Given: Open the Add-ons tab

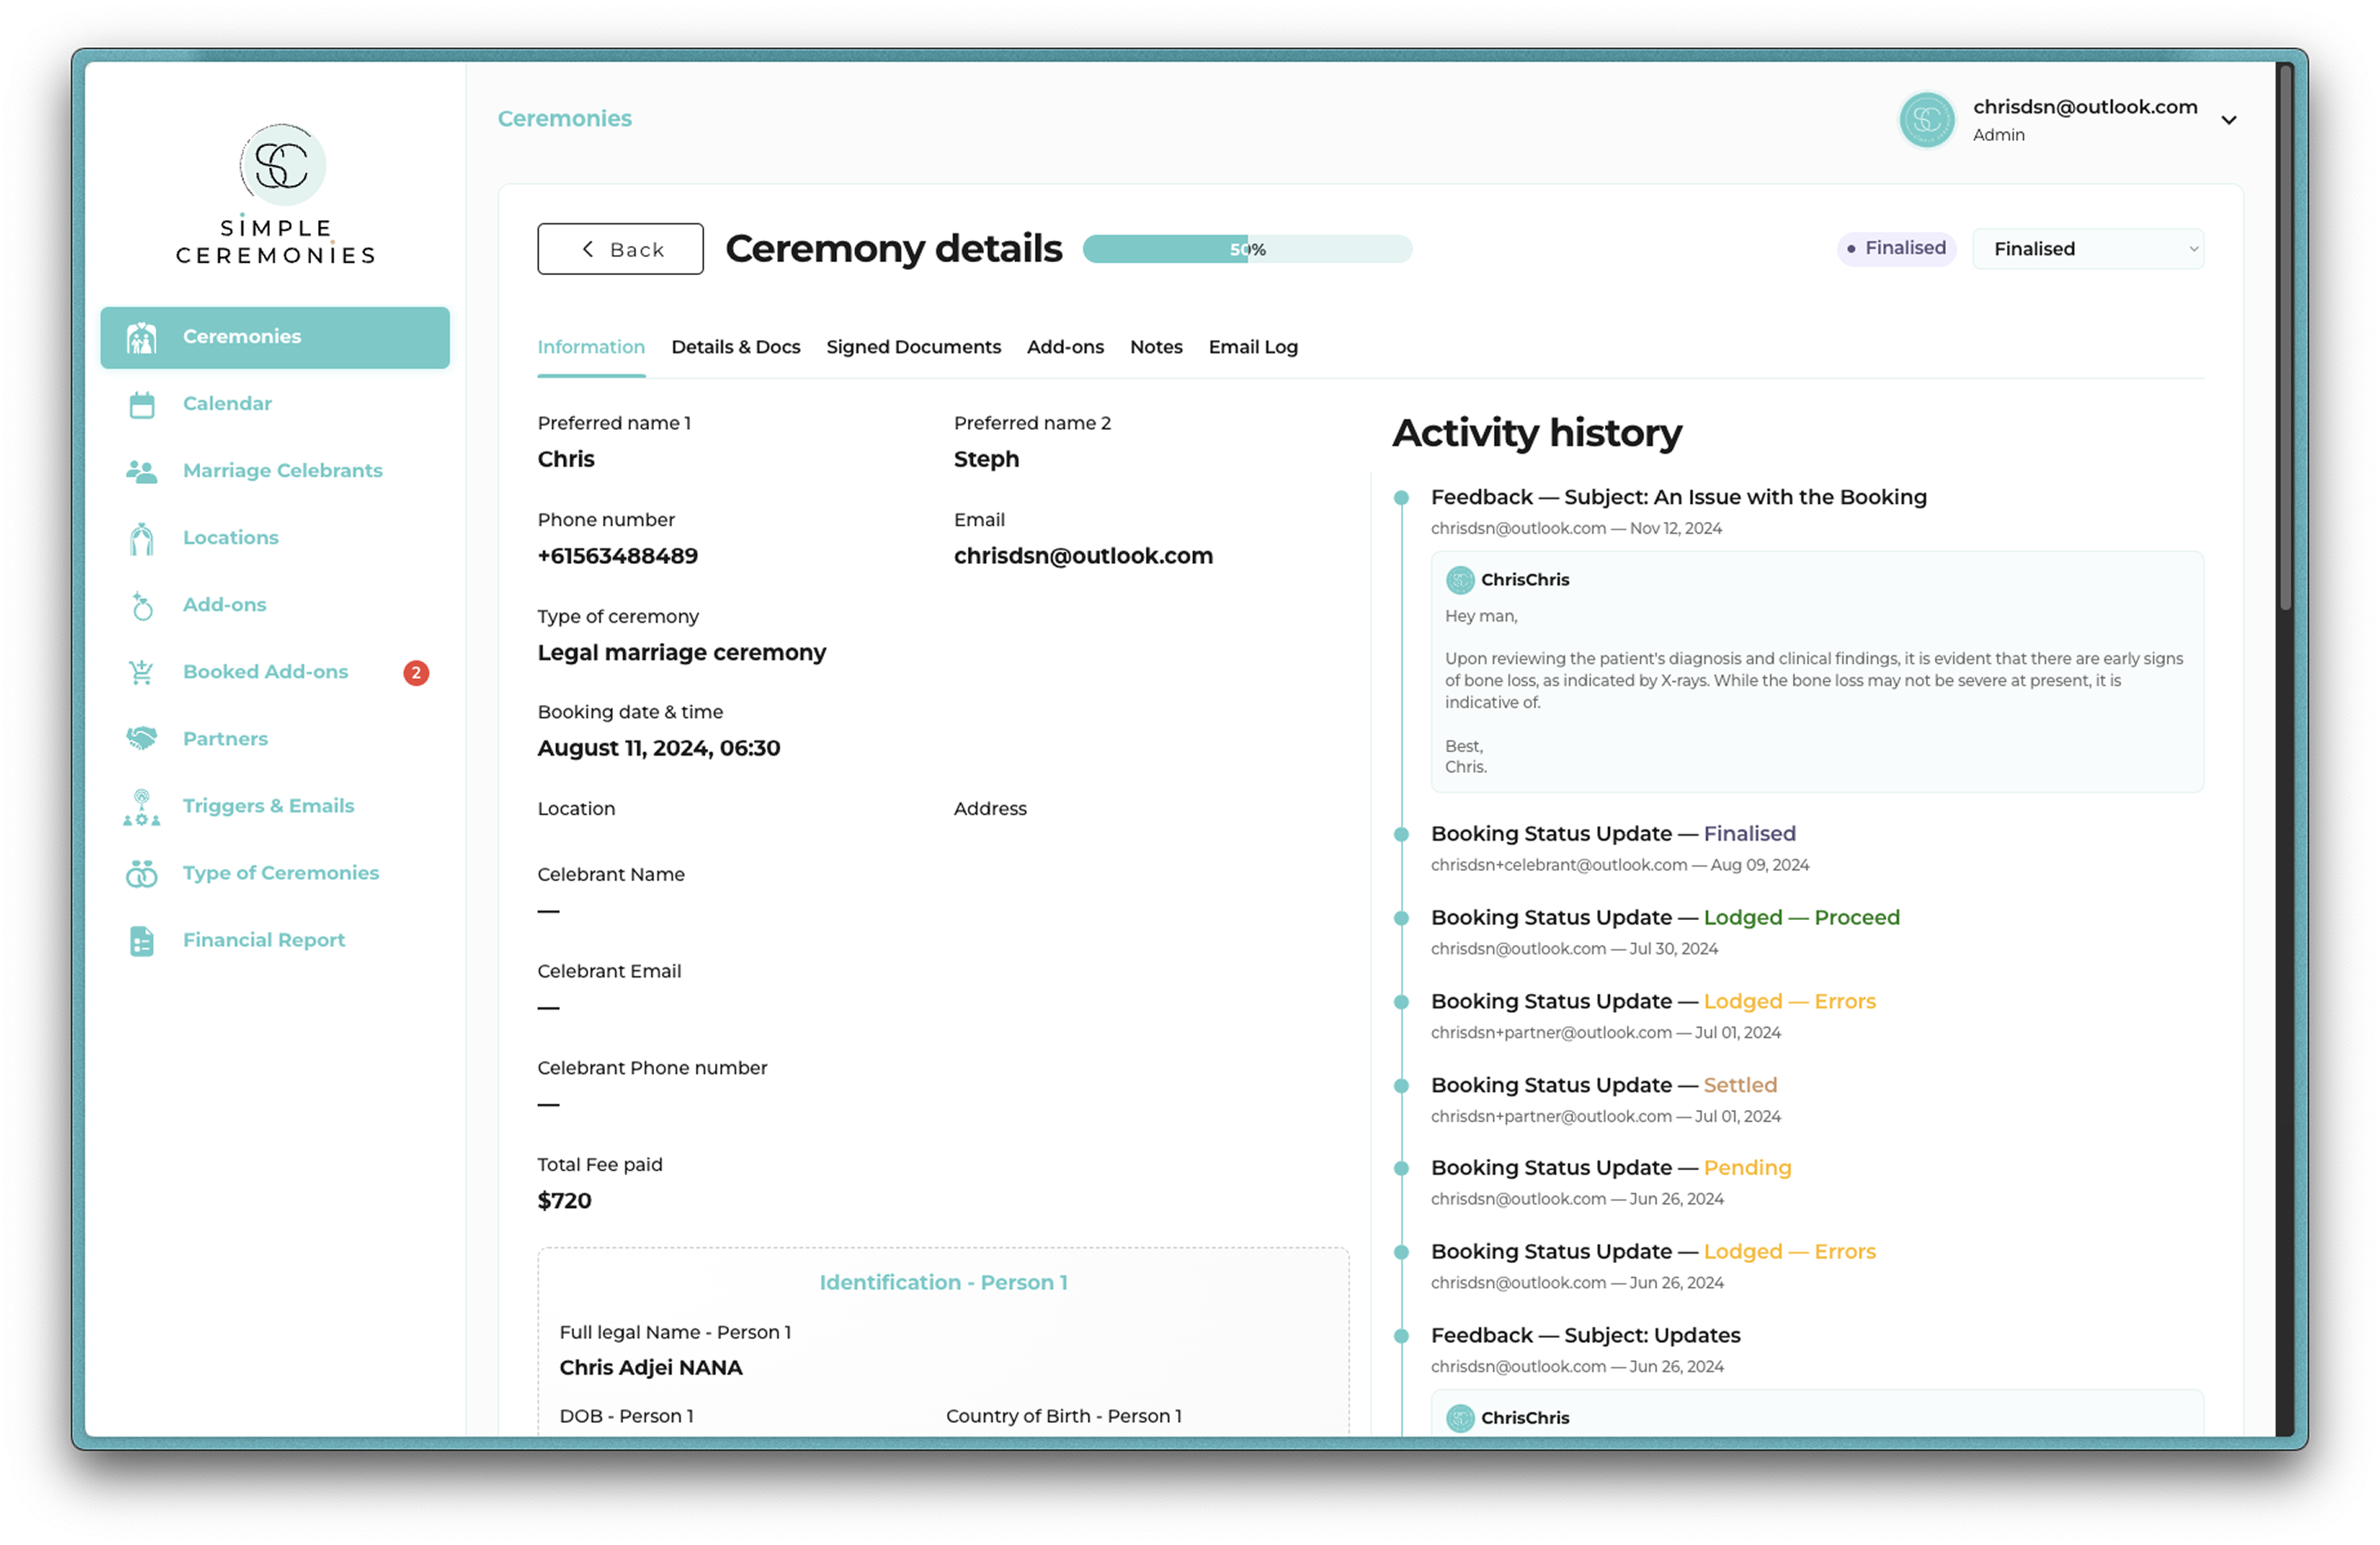Looking at the screenshot, I should 1065,347.
